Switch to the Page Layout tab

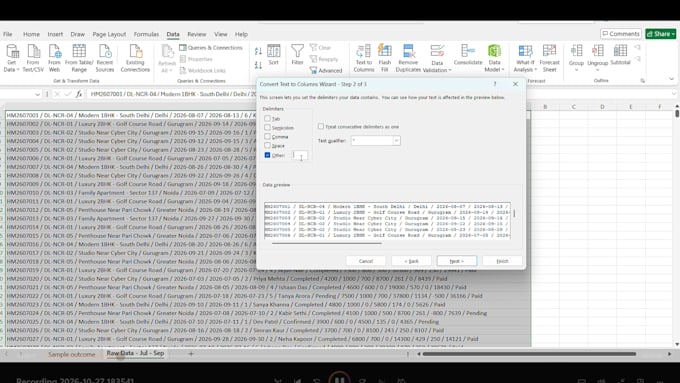tap(109, 34)
